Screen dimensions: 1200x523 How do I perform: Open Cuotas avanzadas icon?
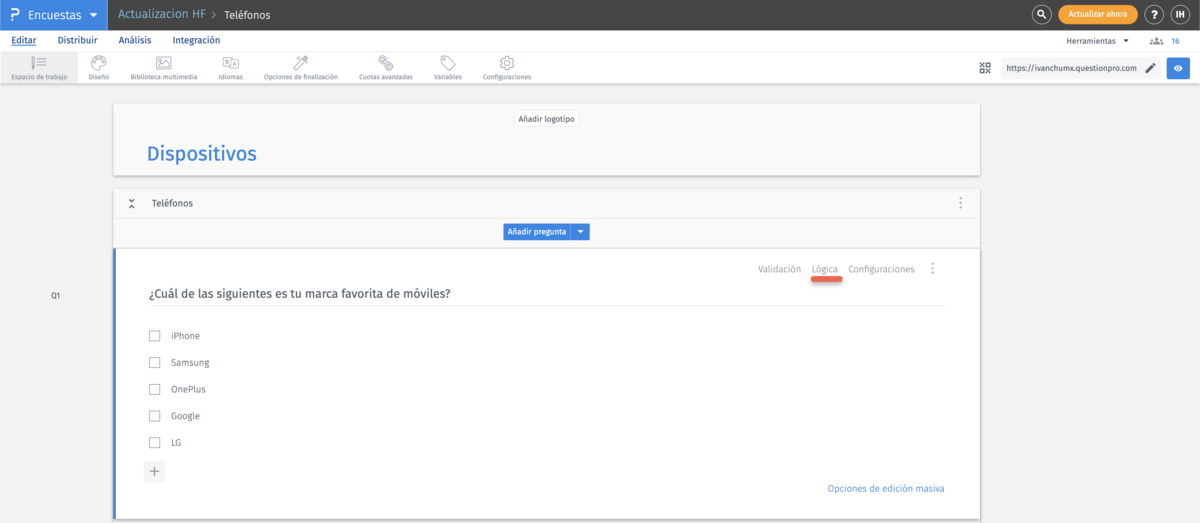385,63
